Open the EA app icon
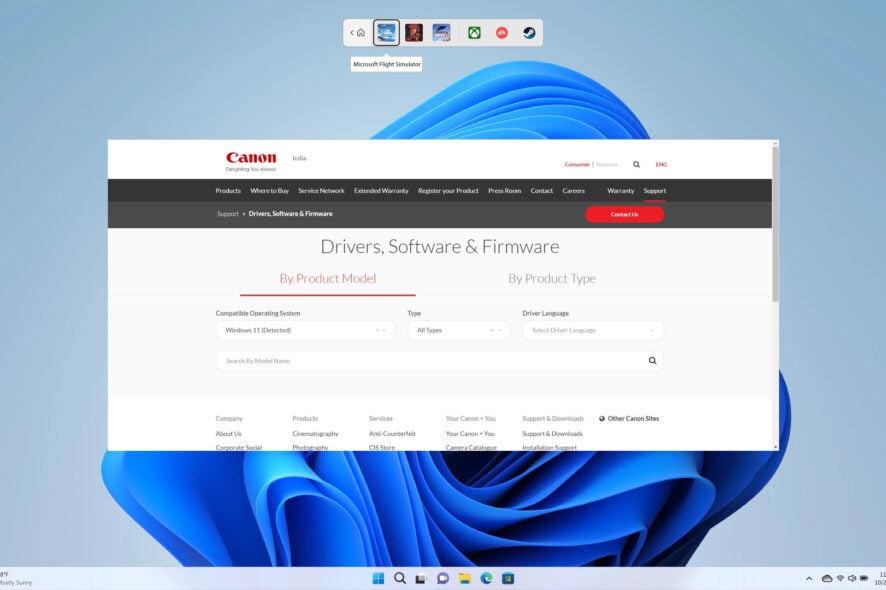Viewport: 886px width, 590px height. [x=502, y=33]
